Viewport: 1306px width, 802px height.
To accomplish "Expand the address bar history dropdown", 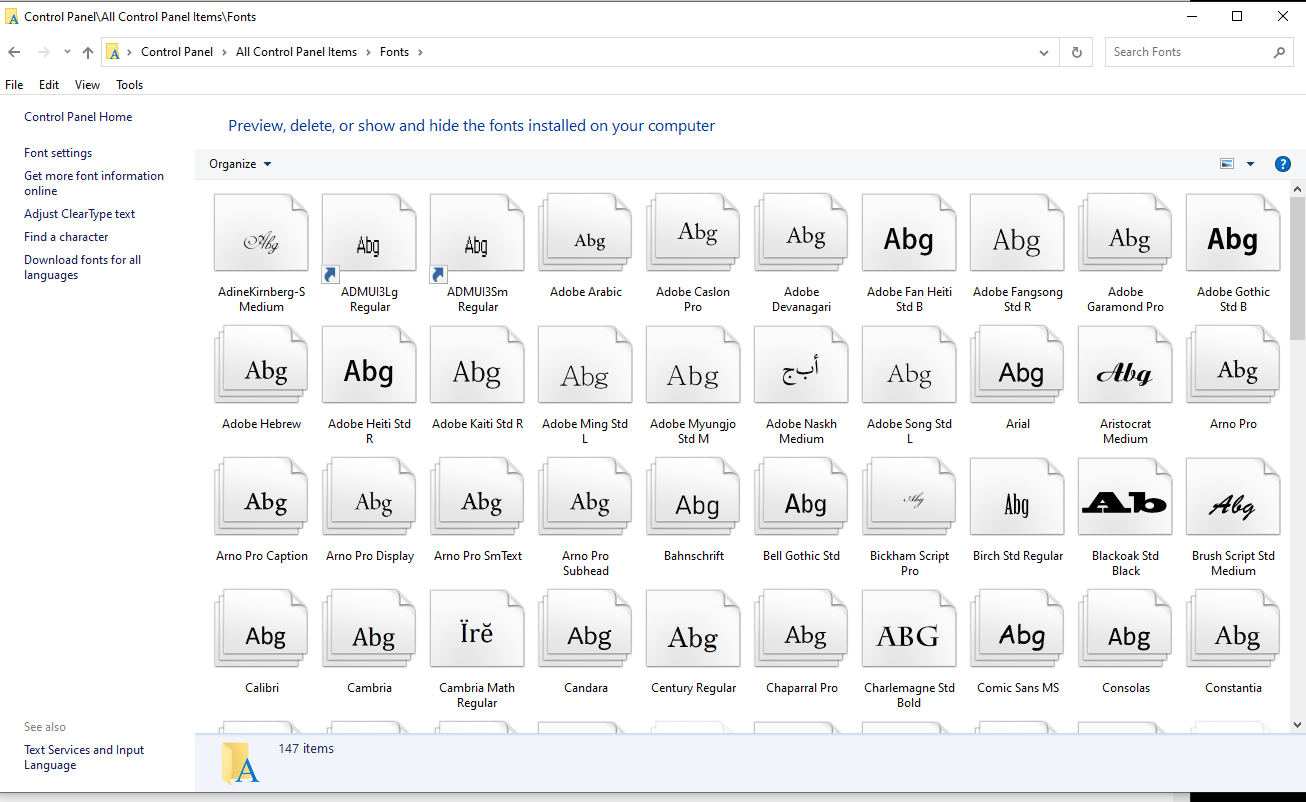I will click(1043, 52).
